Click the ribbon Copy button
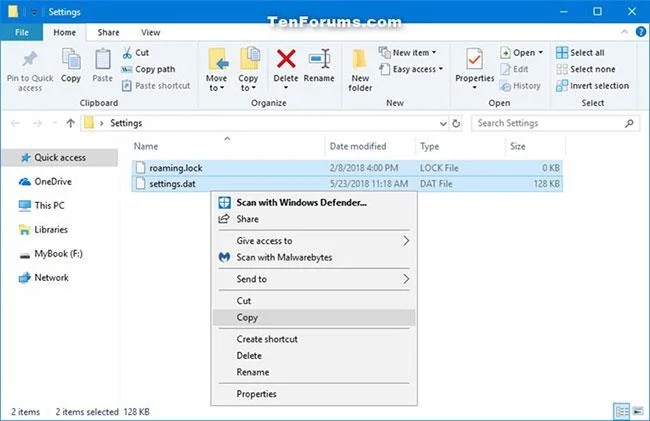650x421 pixels. (x=71, y=66)
